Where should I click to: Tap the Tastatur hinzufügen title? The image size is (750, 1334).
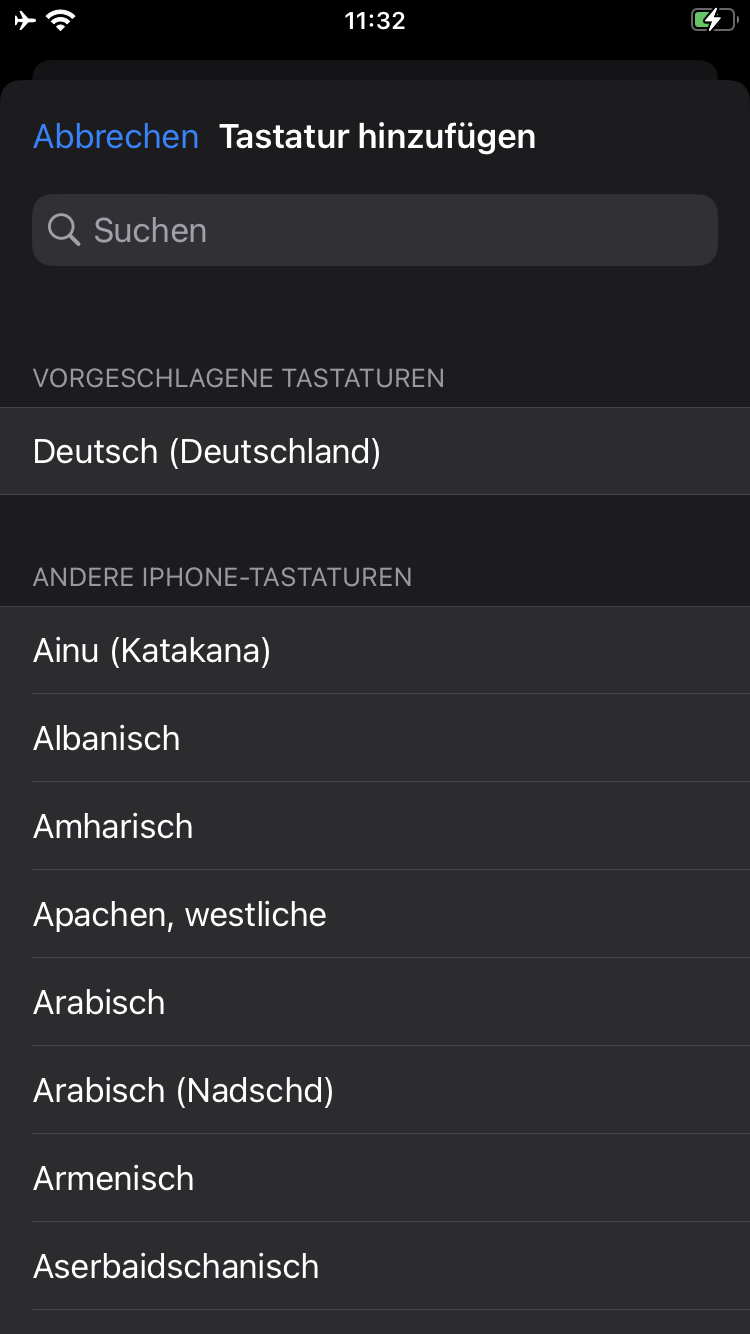click(x=377, y=136)
